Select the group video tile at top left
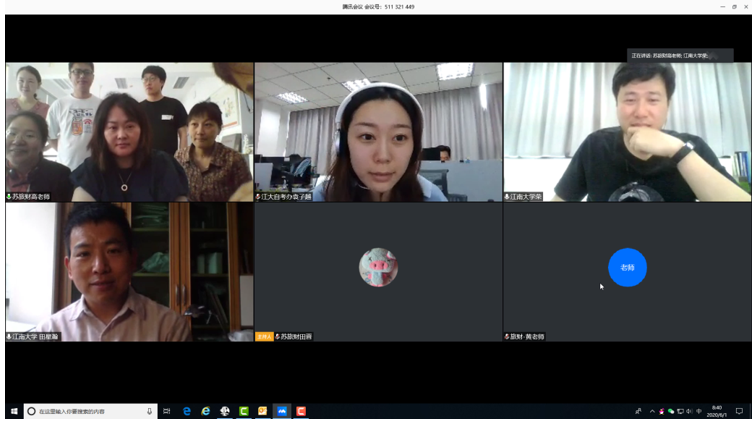 [x=129, y=132]
